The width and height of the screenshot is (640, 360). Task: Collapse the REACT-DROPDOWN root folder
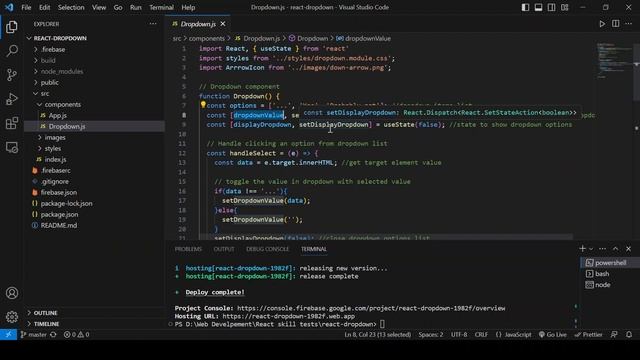(60, 38)
